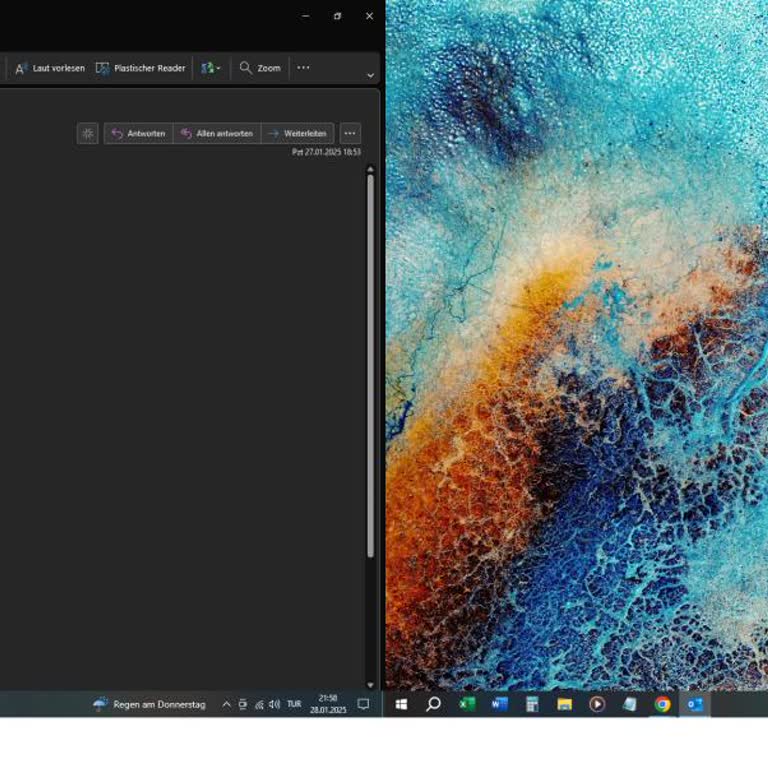Image resolution: width=768 pixels, height=768 pixels.
Task: Open the ribbon's three-dot overflow menu
Action: [303, 68]
